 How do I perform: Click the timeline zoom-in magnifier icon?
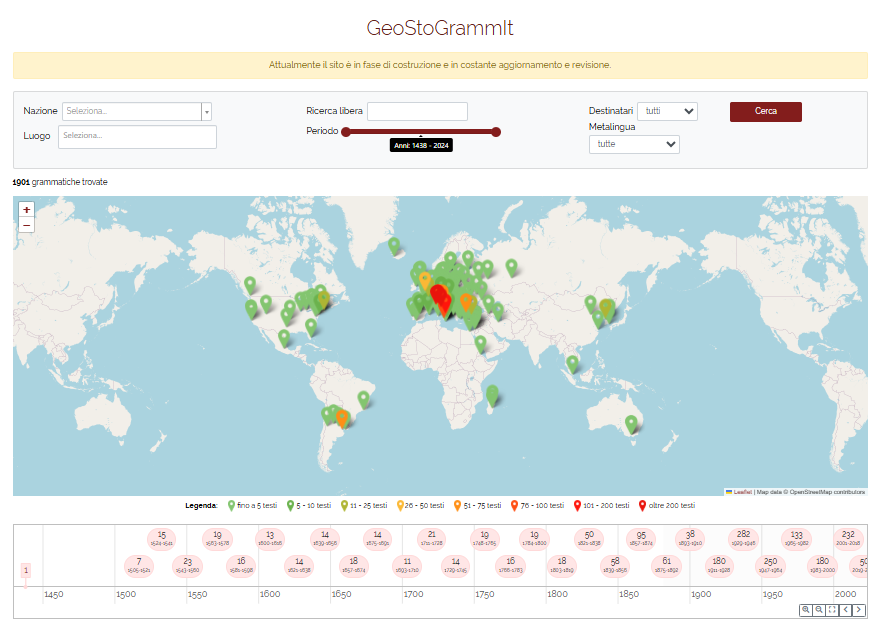(x=806, y=610)
